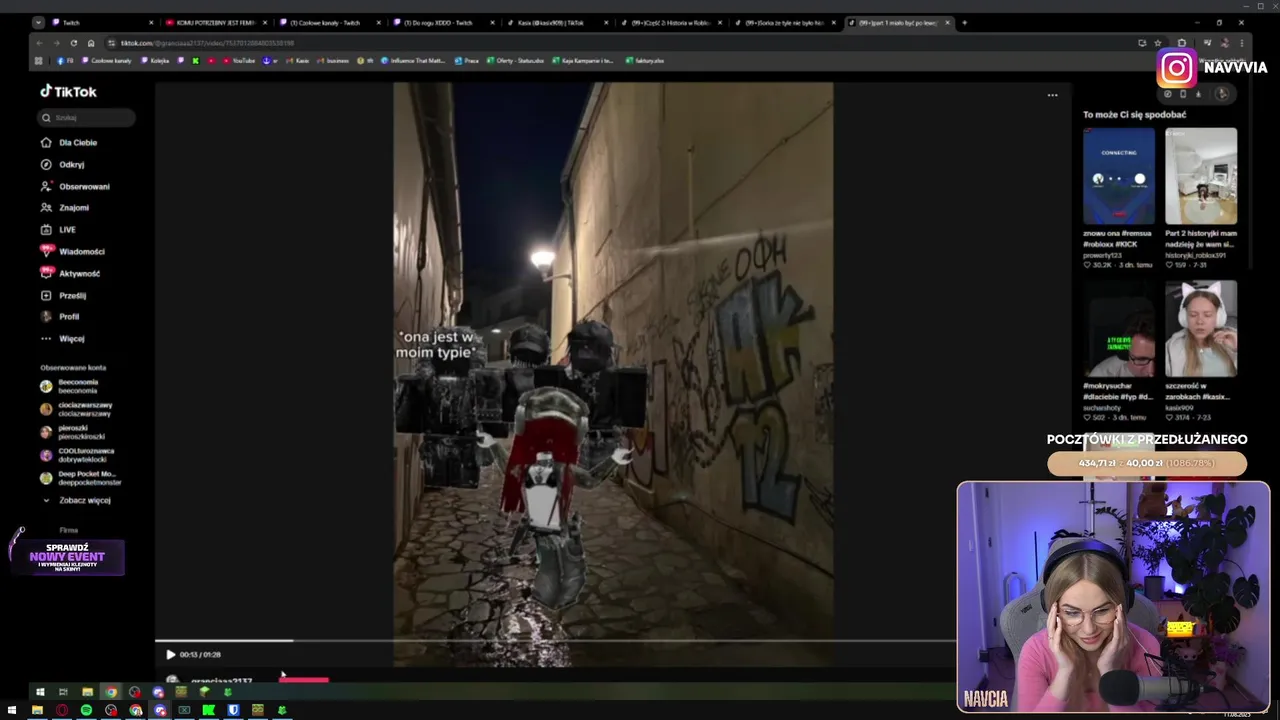Open the video three-dots options menu
The height and width of the screenshot is (720, 1280).
click(x=1052, y=95)
